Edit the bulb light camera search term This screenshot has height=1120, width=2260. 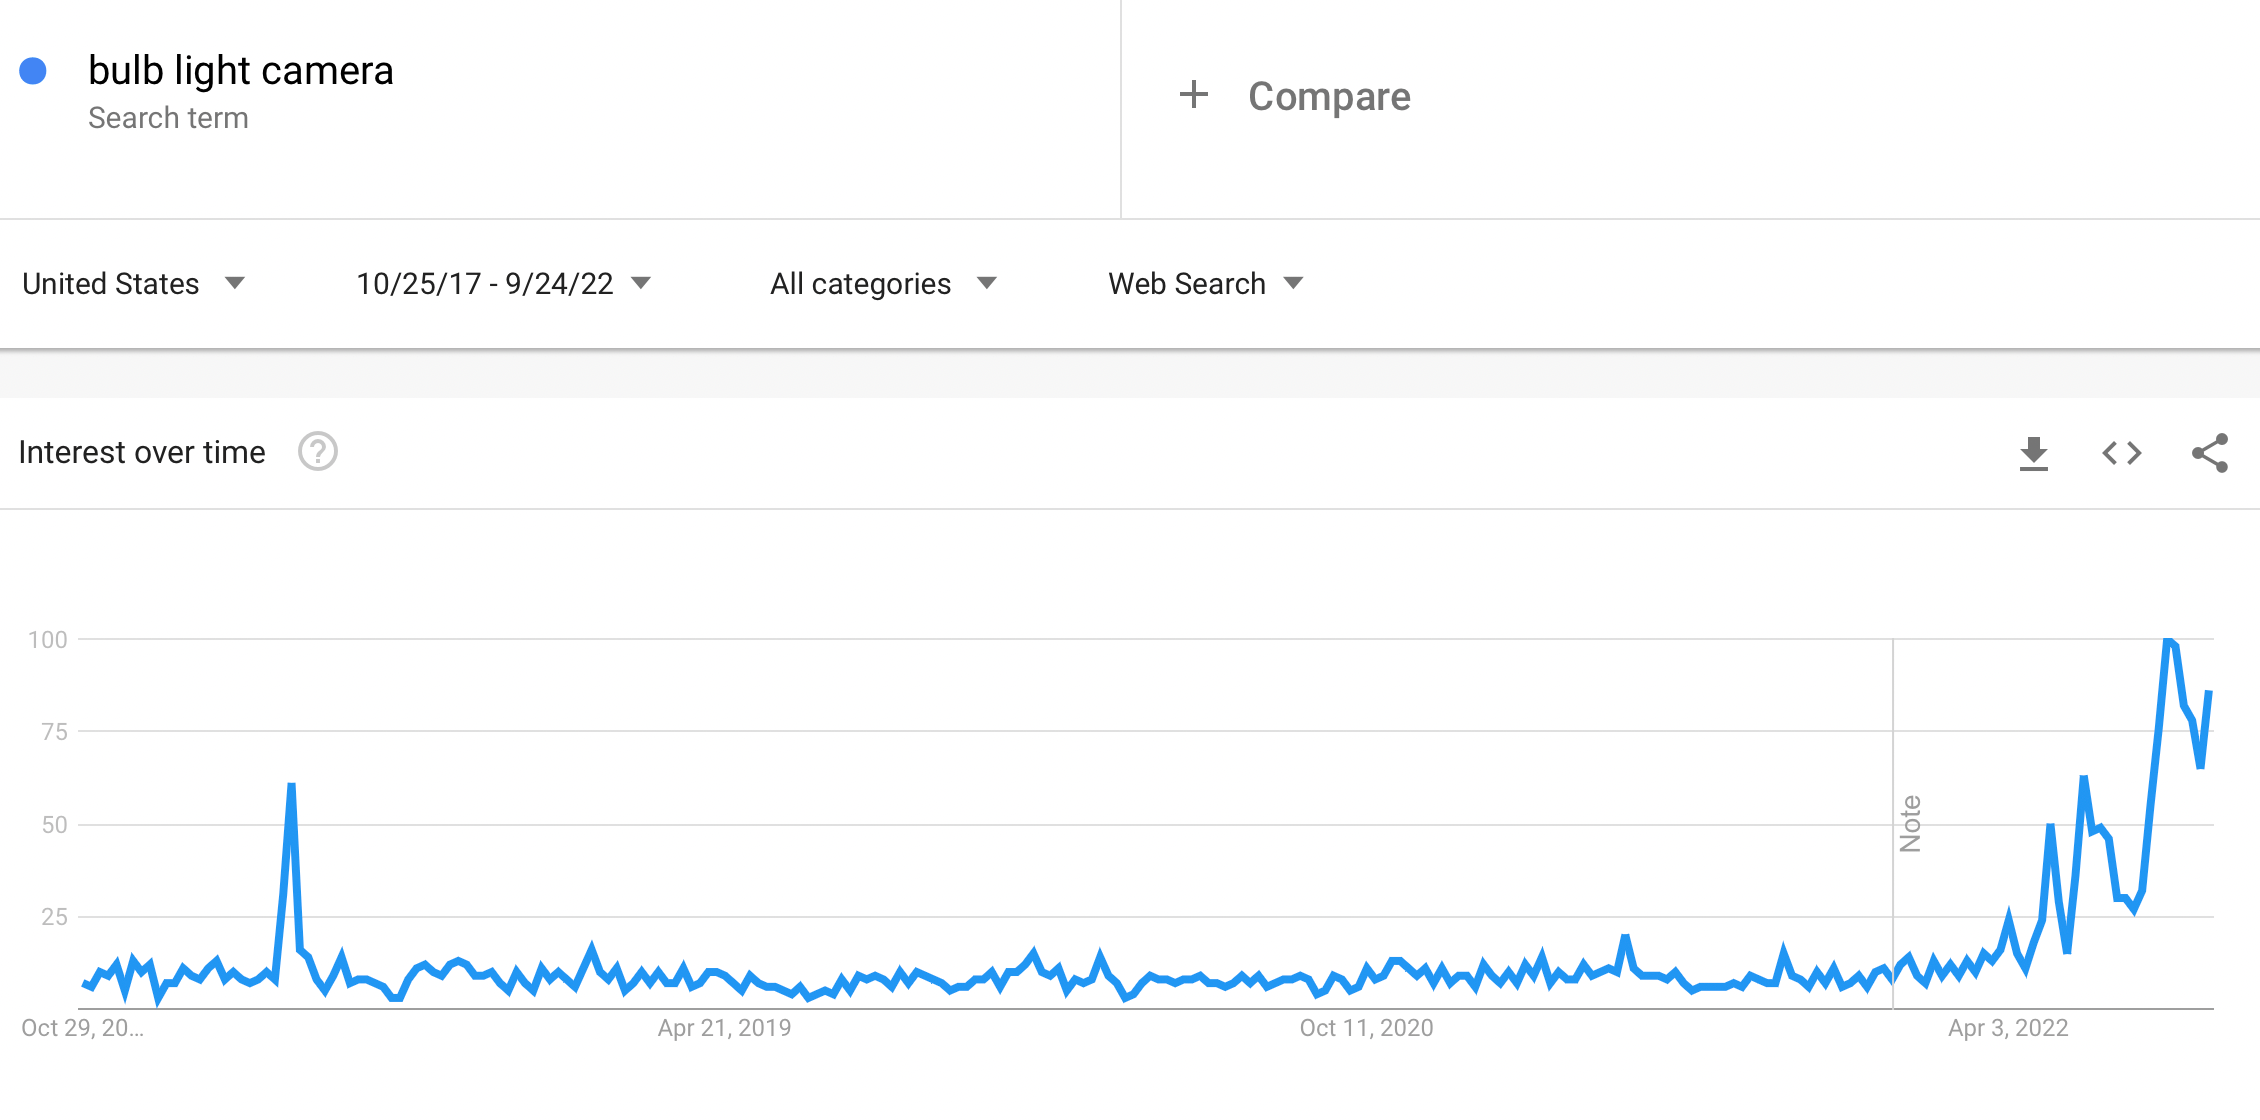point(241,71)
